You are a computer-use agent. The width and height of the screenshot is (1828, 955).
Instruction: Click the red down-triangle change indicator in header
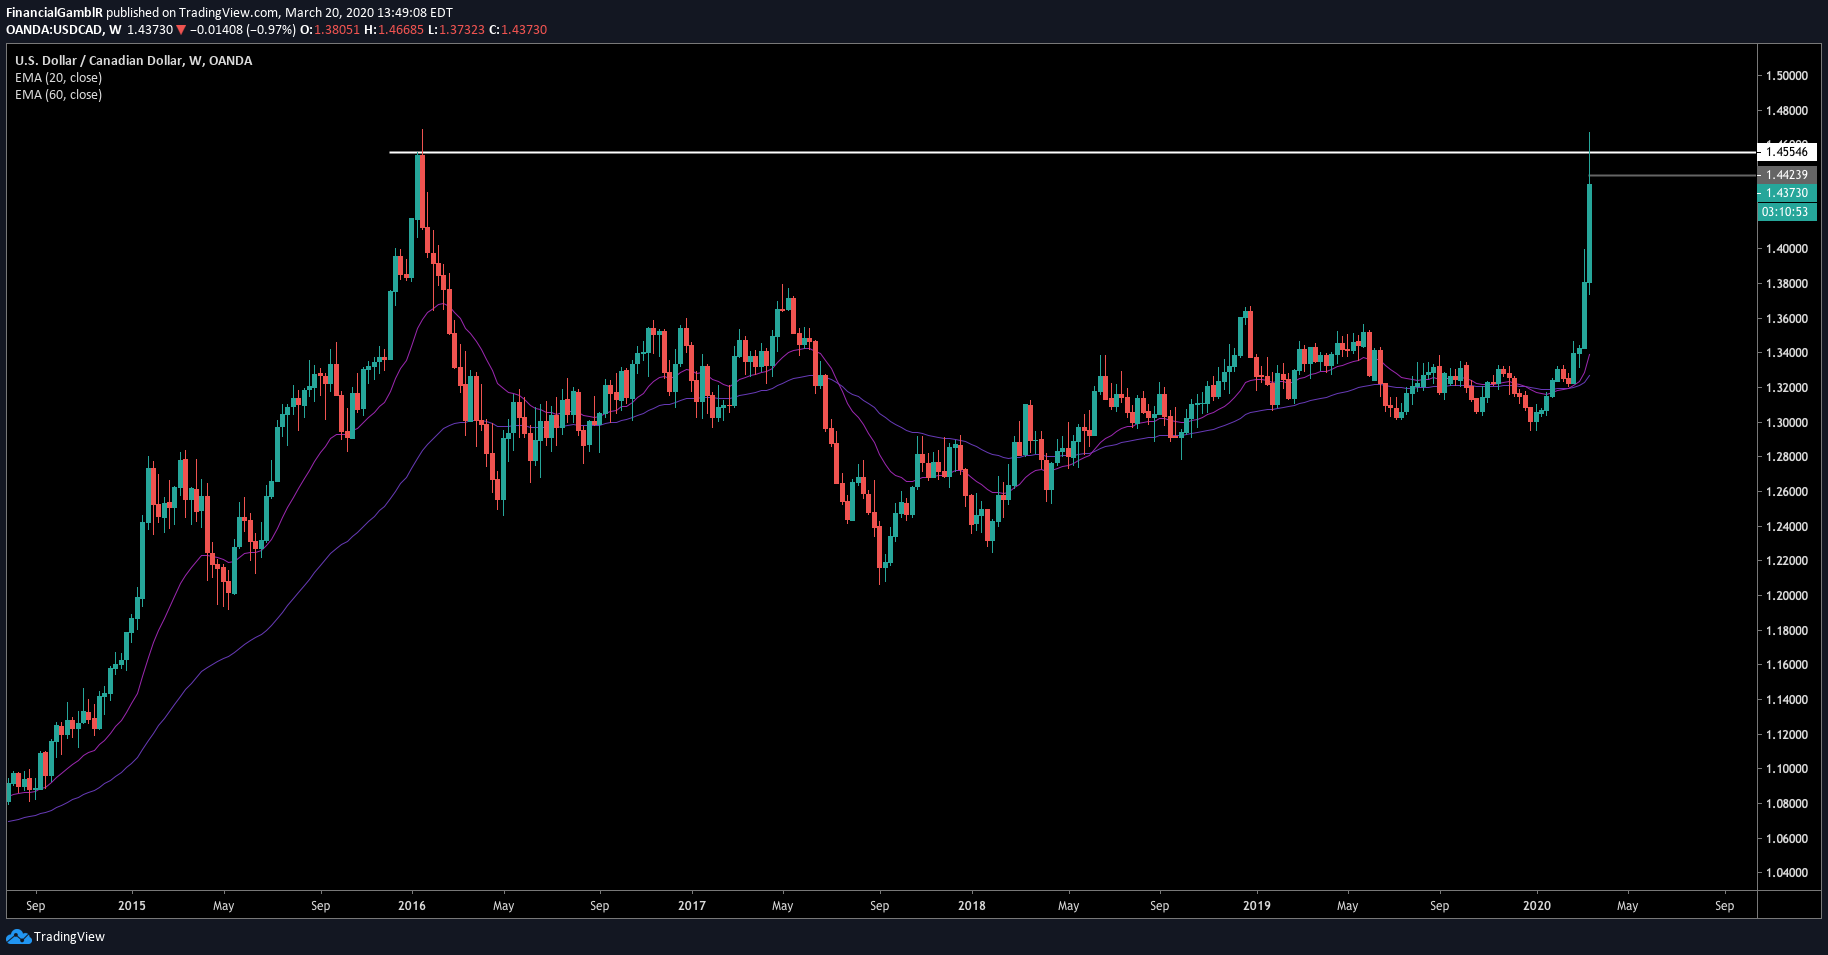(x=181, y=30)
